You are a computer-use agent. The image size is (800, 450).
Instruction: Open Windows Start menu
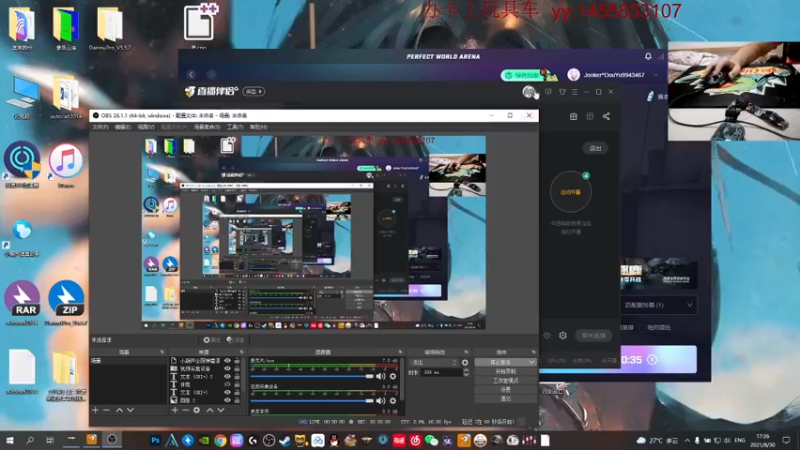click(x=9, y=440)
